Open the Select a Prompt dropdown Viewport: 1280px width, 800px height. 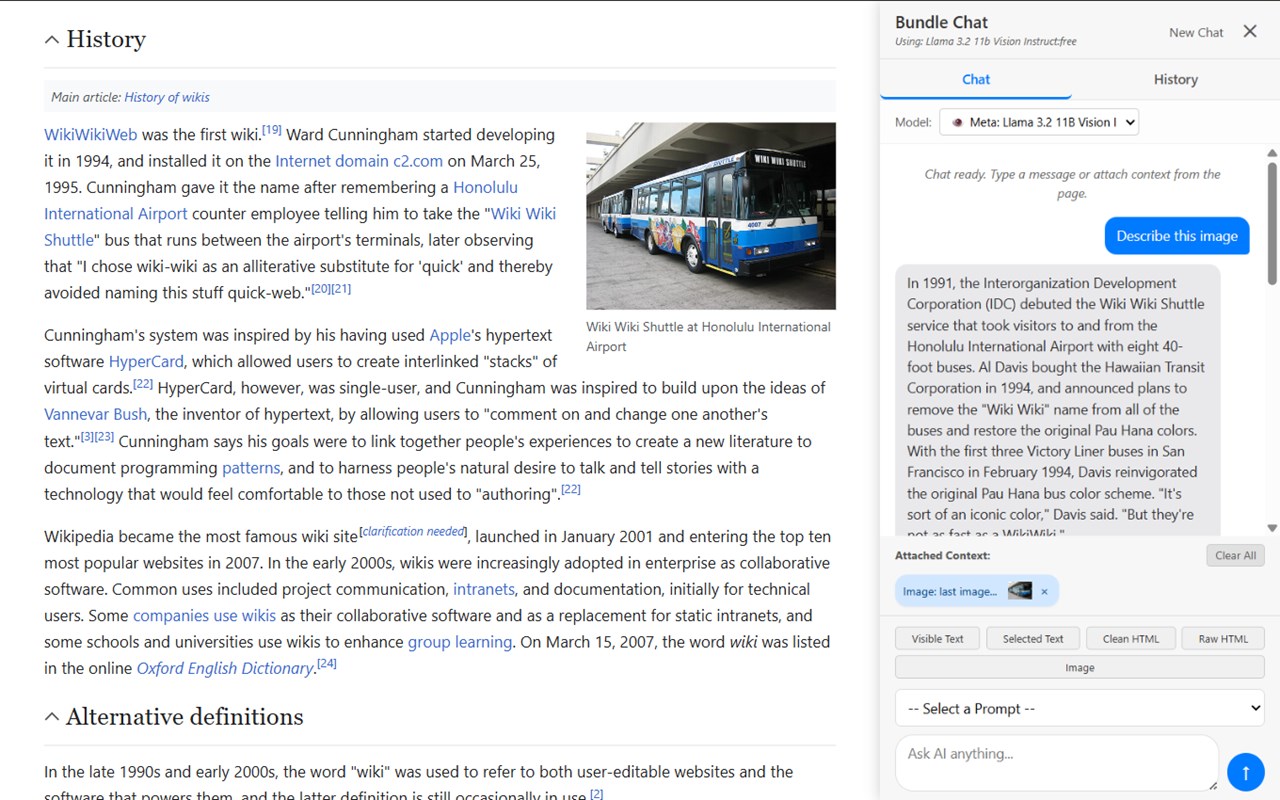point(1080,708)
